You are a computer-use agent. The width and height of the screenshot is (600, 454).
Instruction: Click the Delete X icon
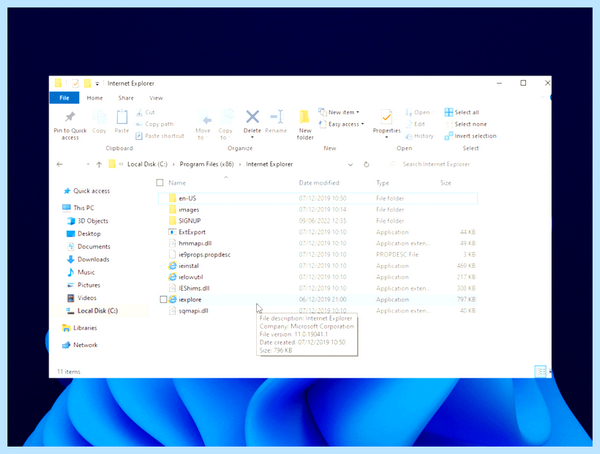point(253,117)
